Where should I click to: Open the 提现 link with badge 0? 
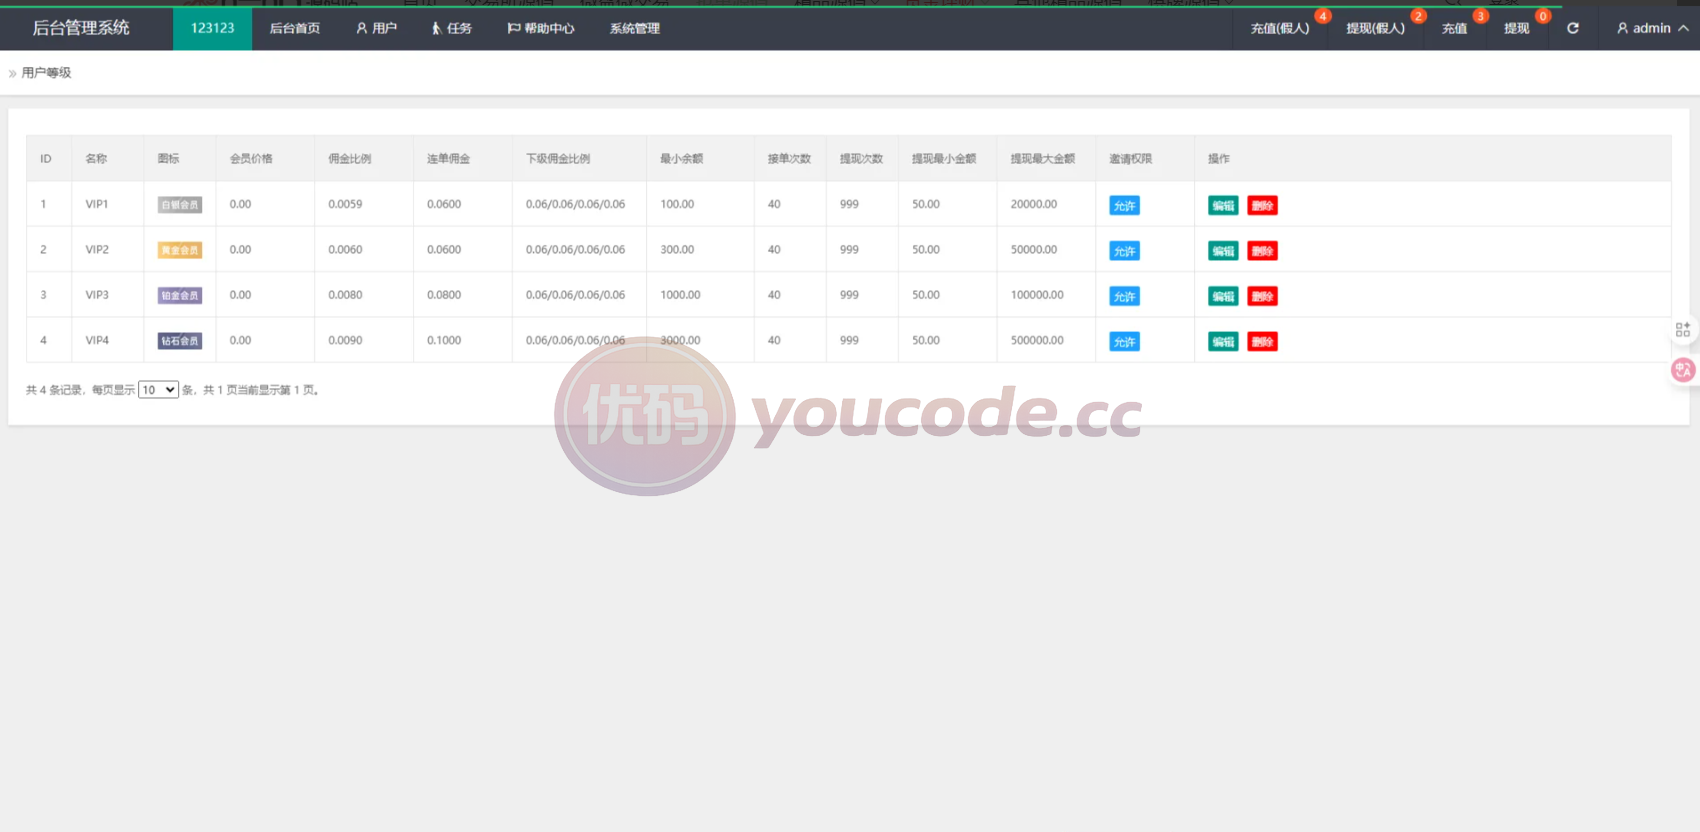pos(1517,28)
